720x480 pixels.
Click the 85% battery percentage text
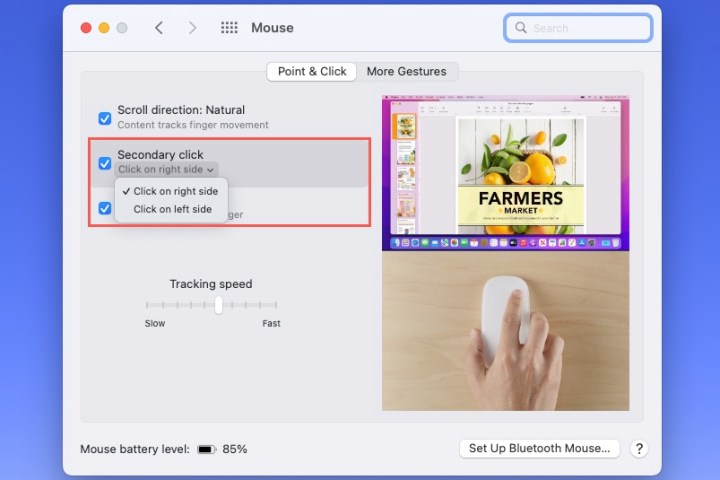[235, 449]
